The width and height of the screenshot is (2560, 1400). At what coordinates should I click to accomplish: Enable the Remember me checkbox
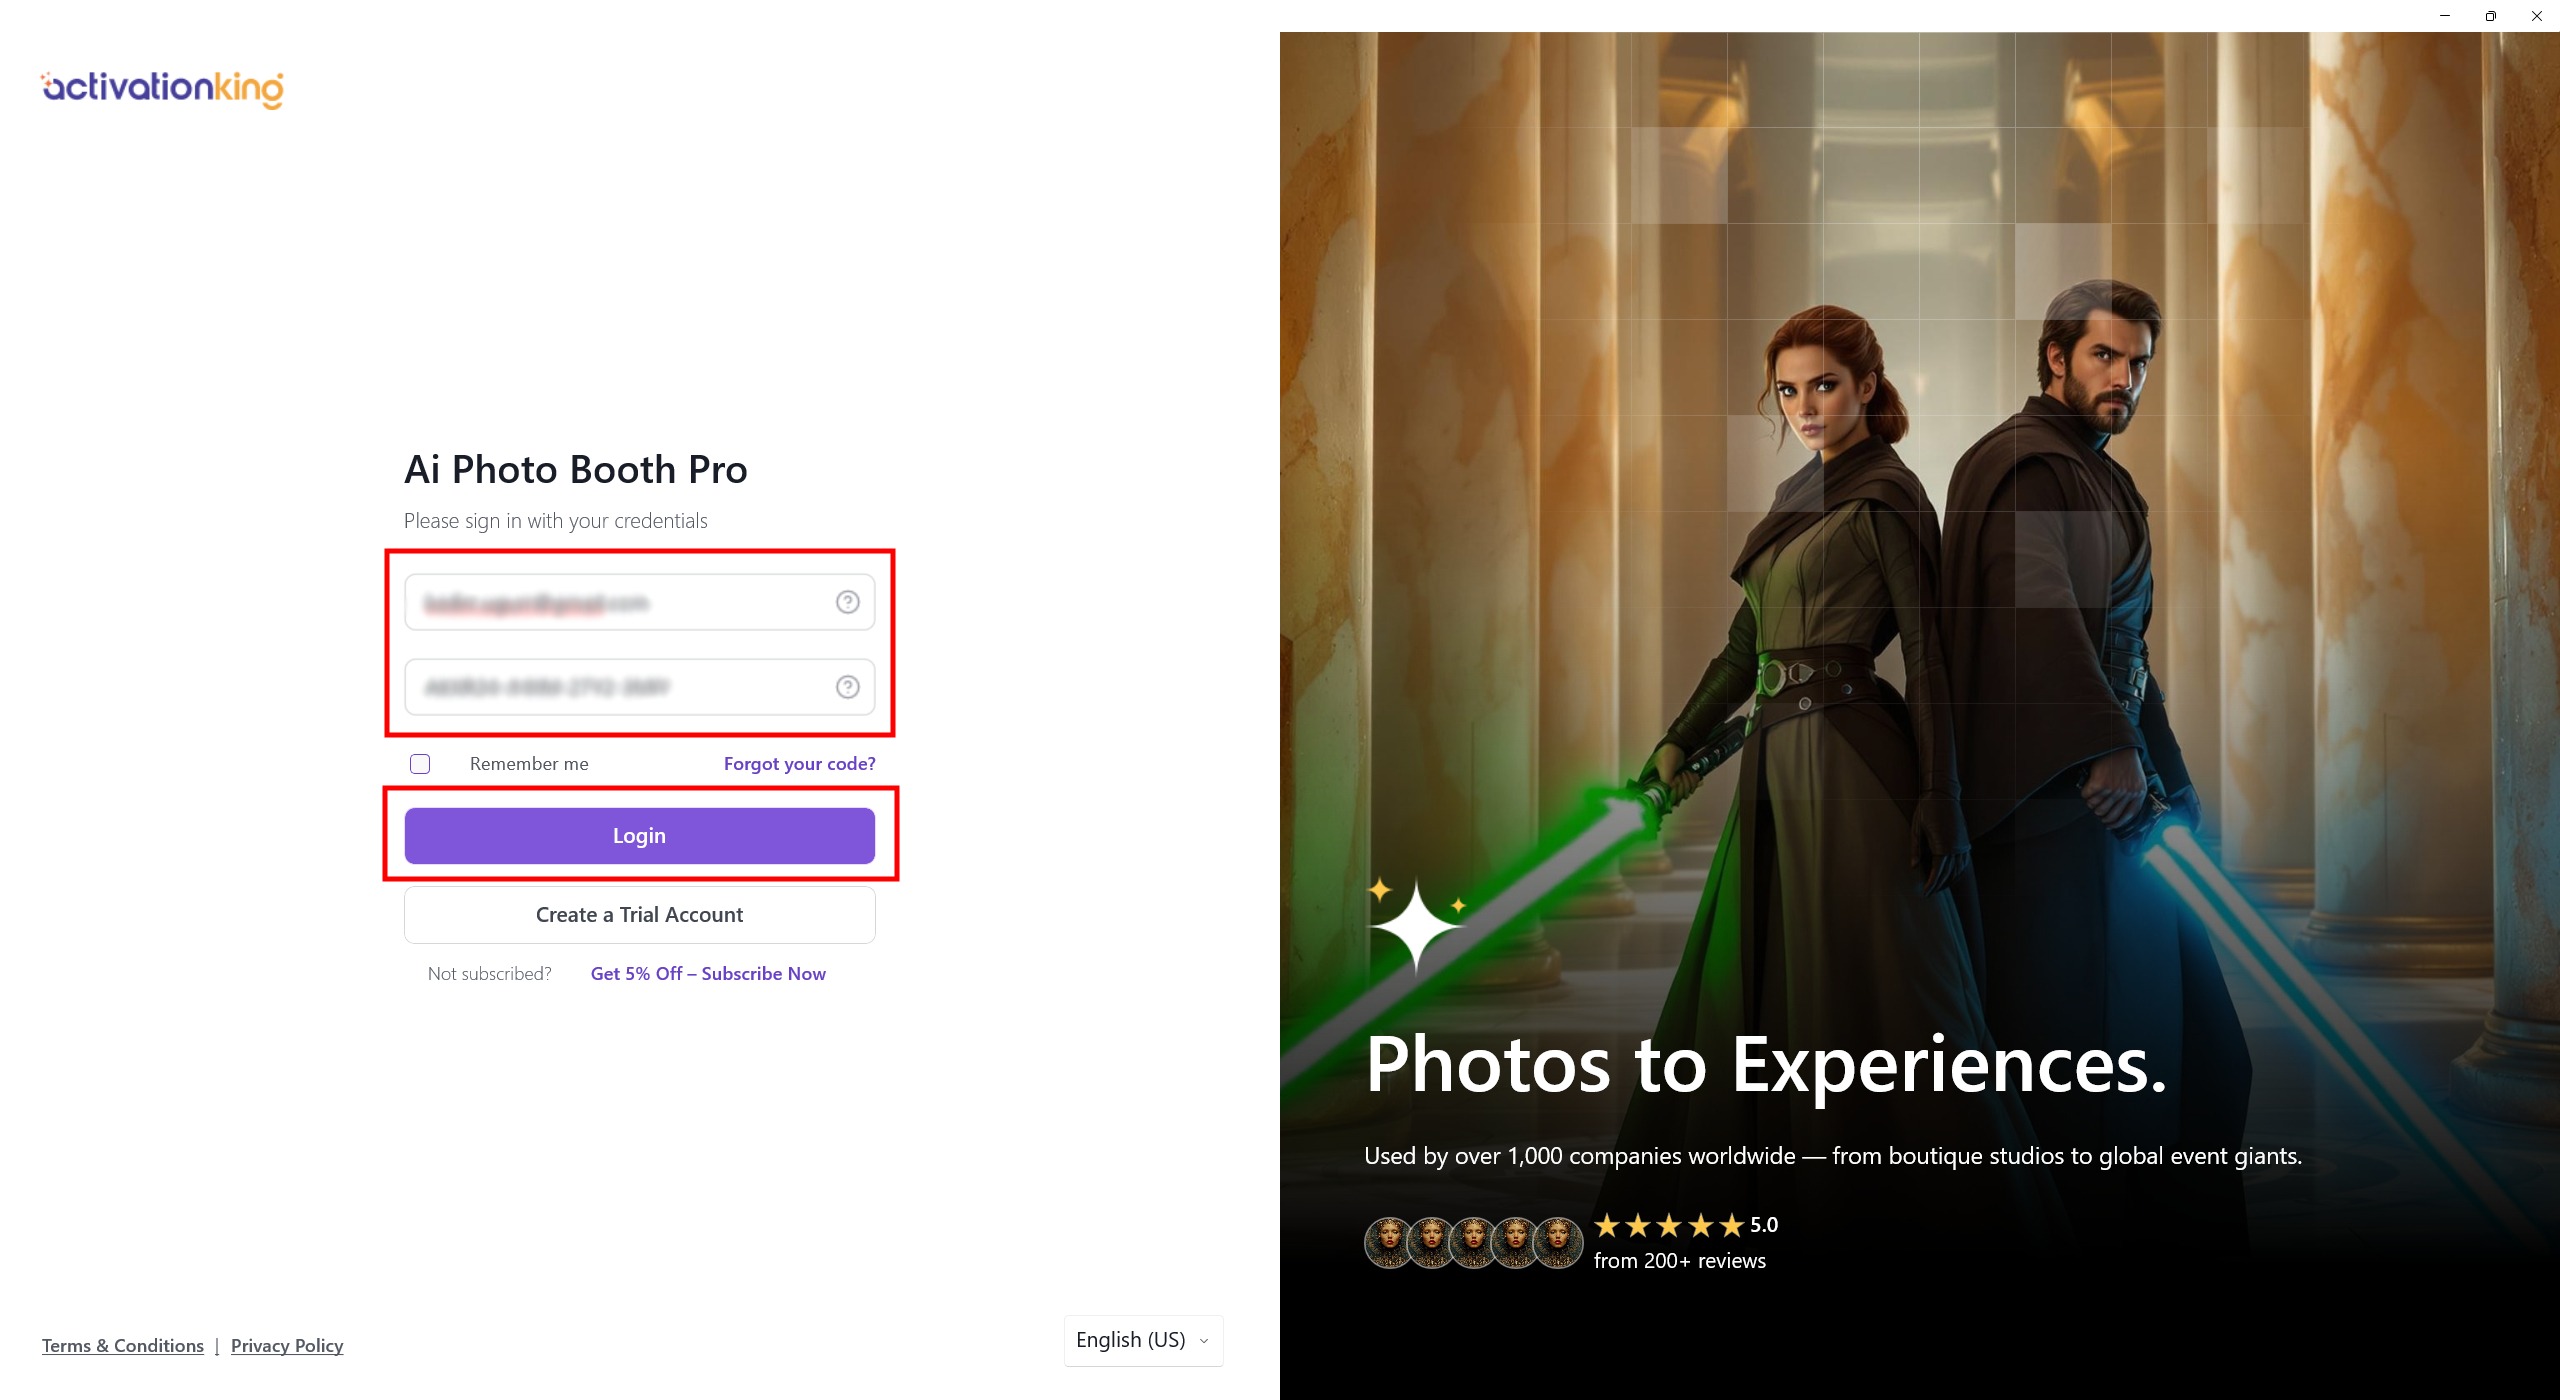[x=420, y=764]
